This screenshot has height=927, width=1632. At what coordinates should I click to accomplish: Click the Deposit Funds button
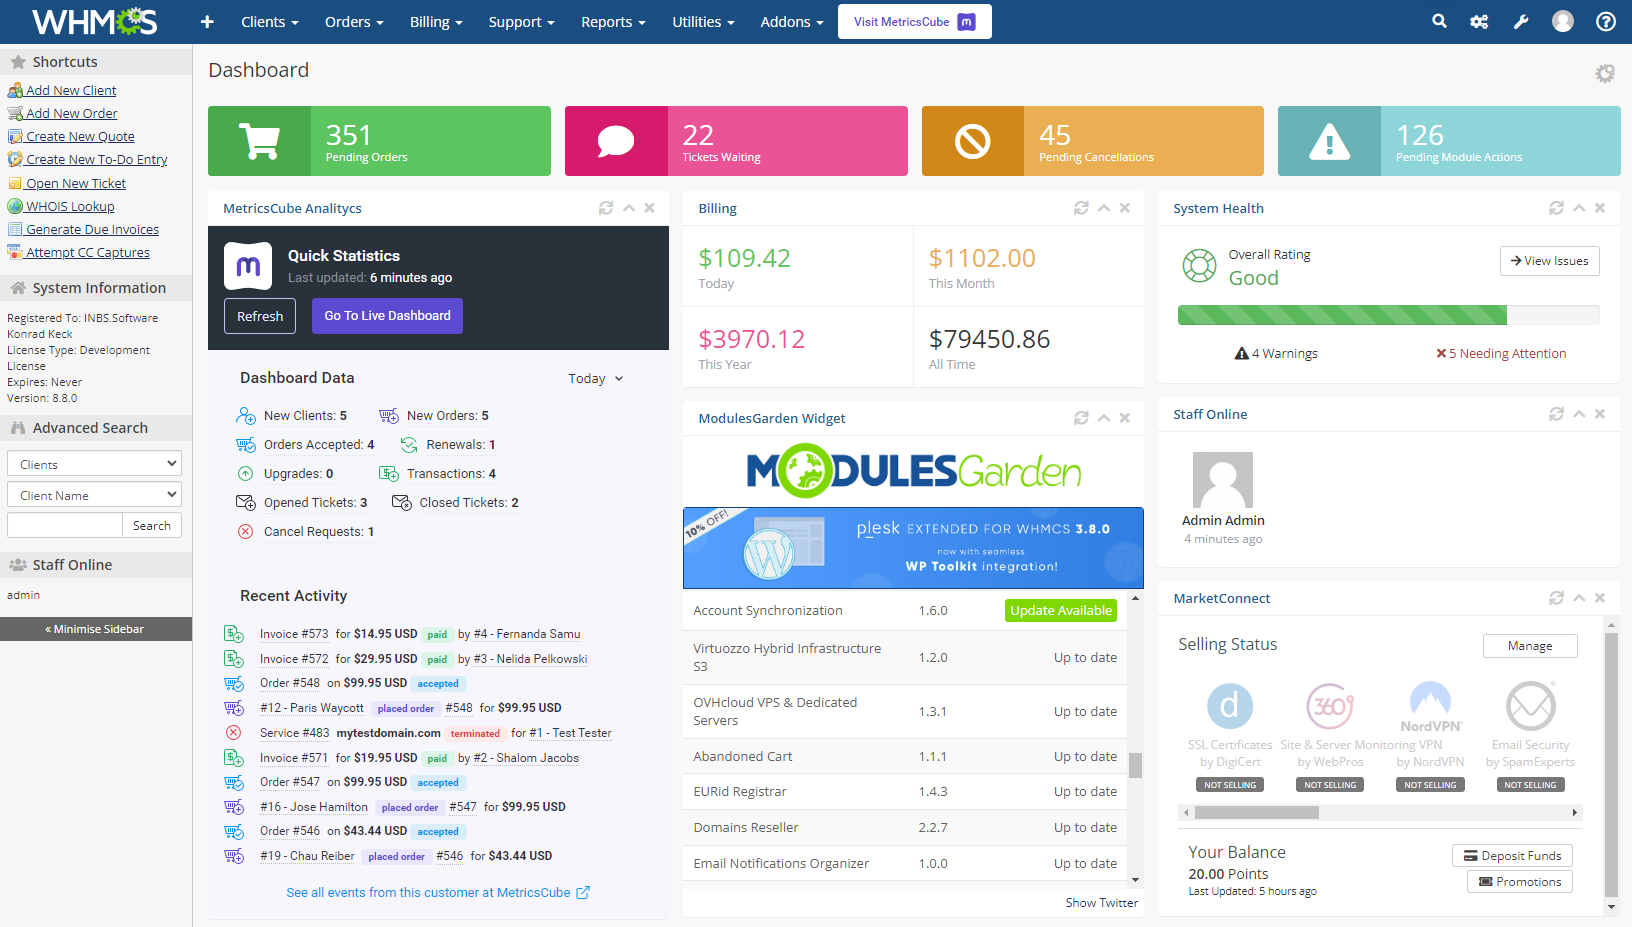(x=1512, y=856)
